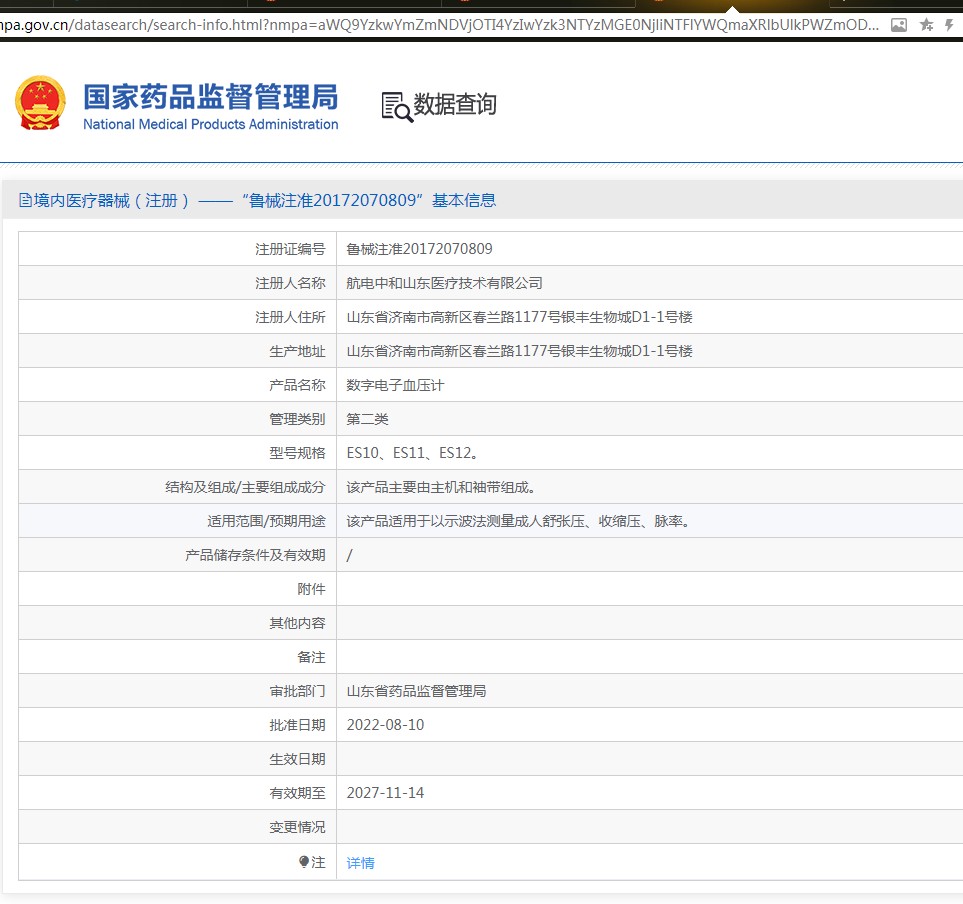The height and width of the screenshot is (904, 963).
Task: Click approval date 2022-08-10
Action: [x=385, y=725]
